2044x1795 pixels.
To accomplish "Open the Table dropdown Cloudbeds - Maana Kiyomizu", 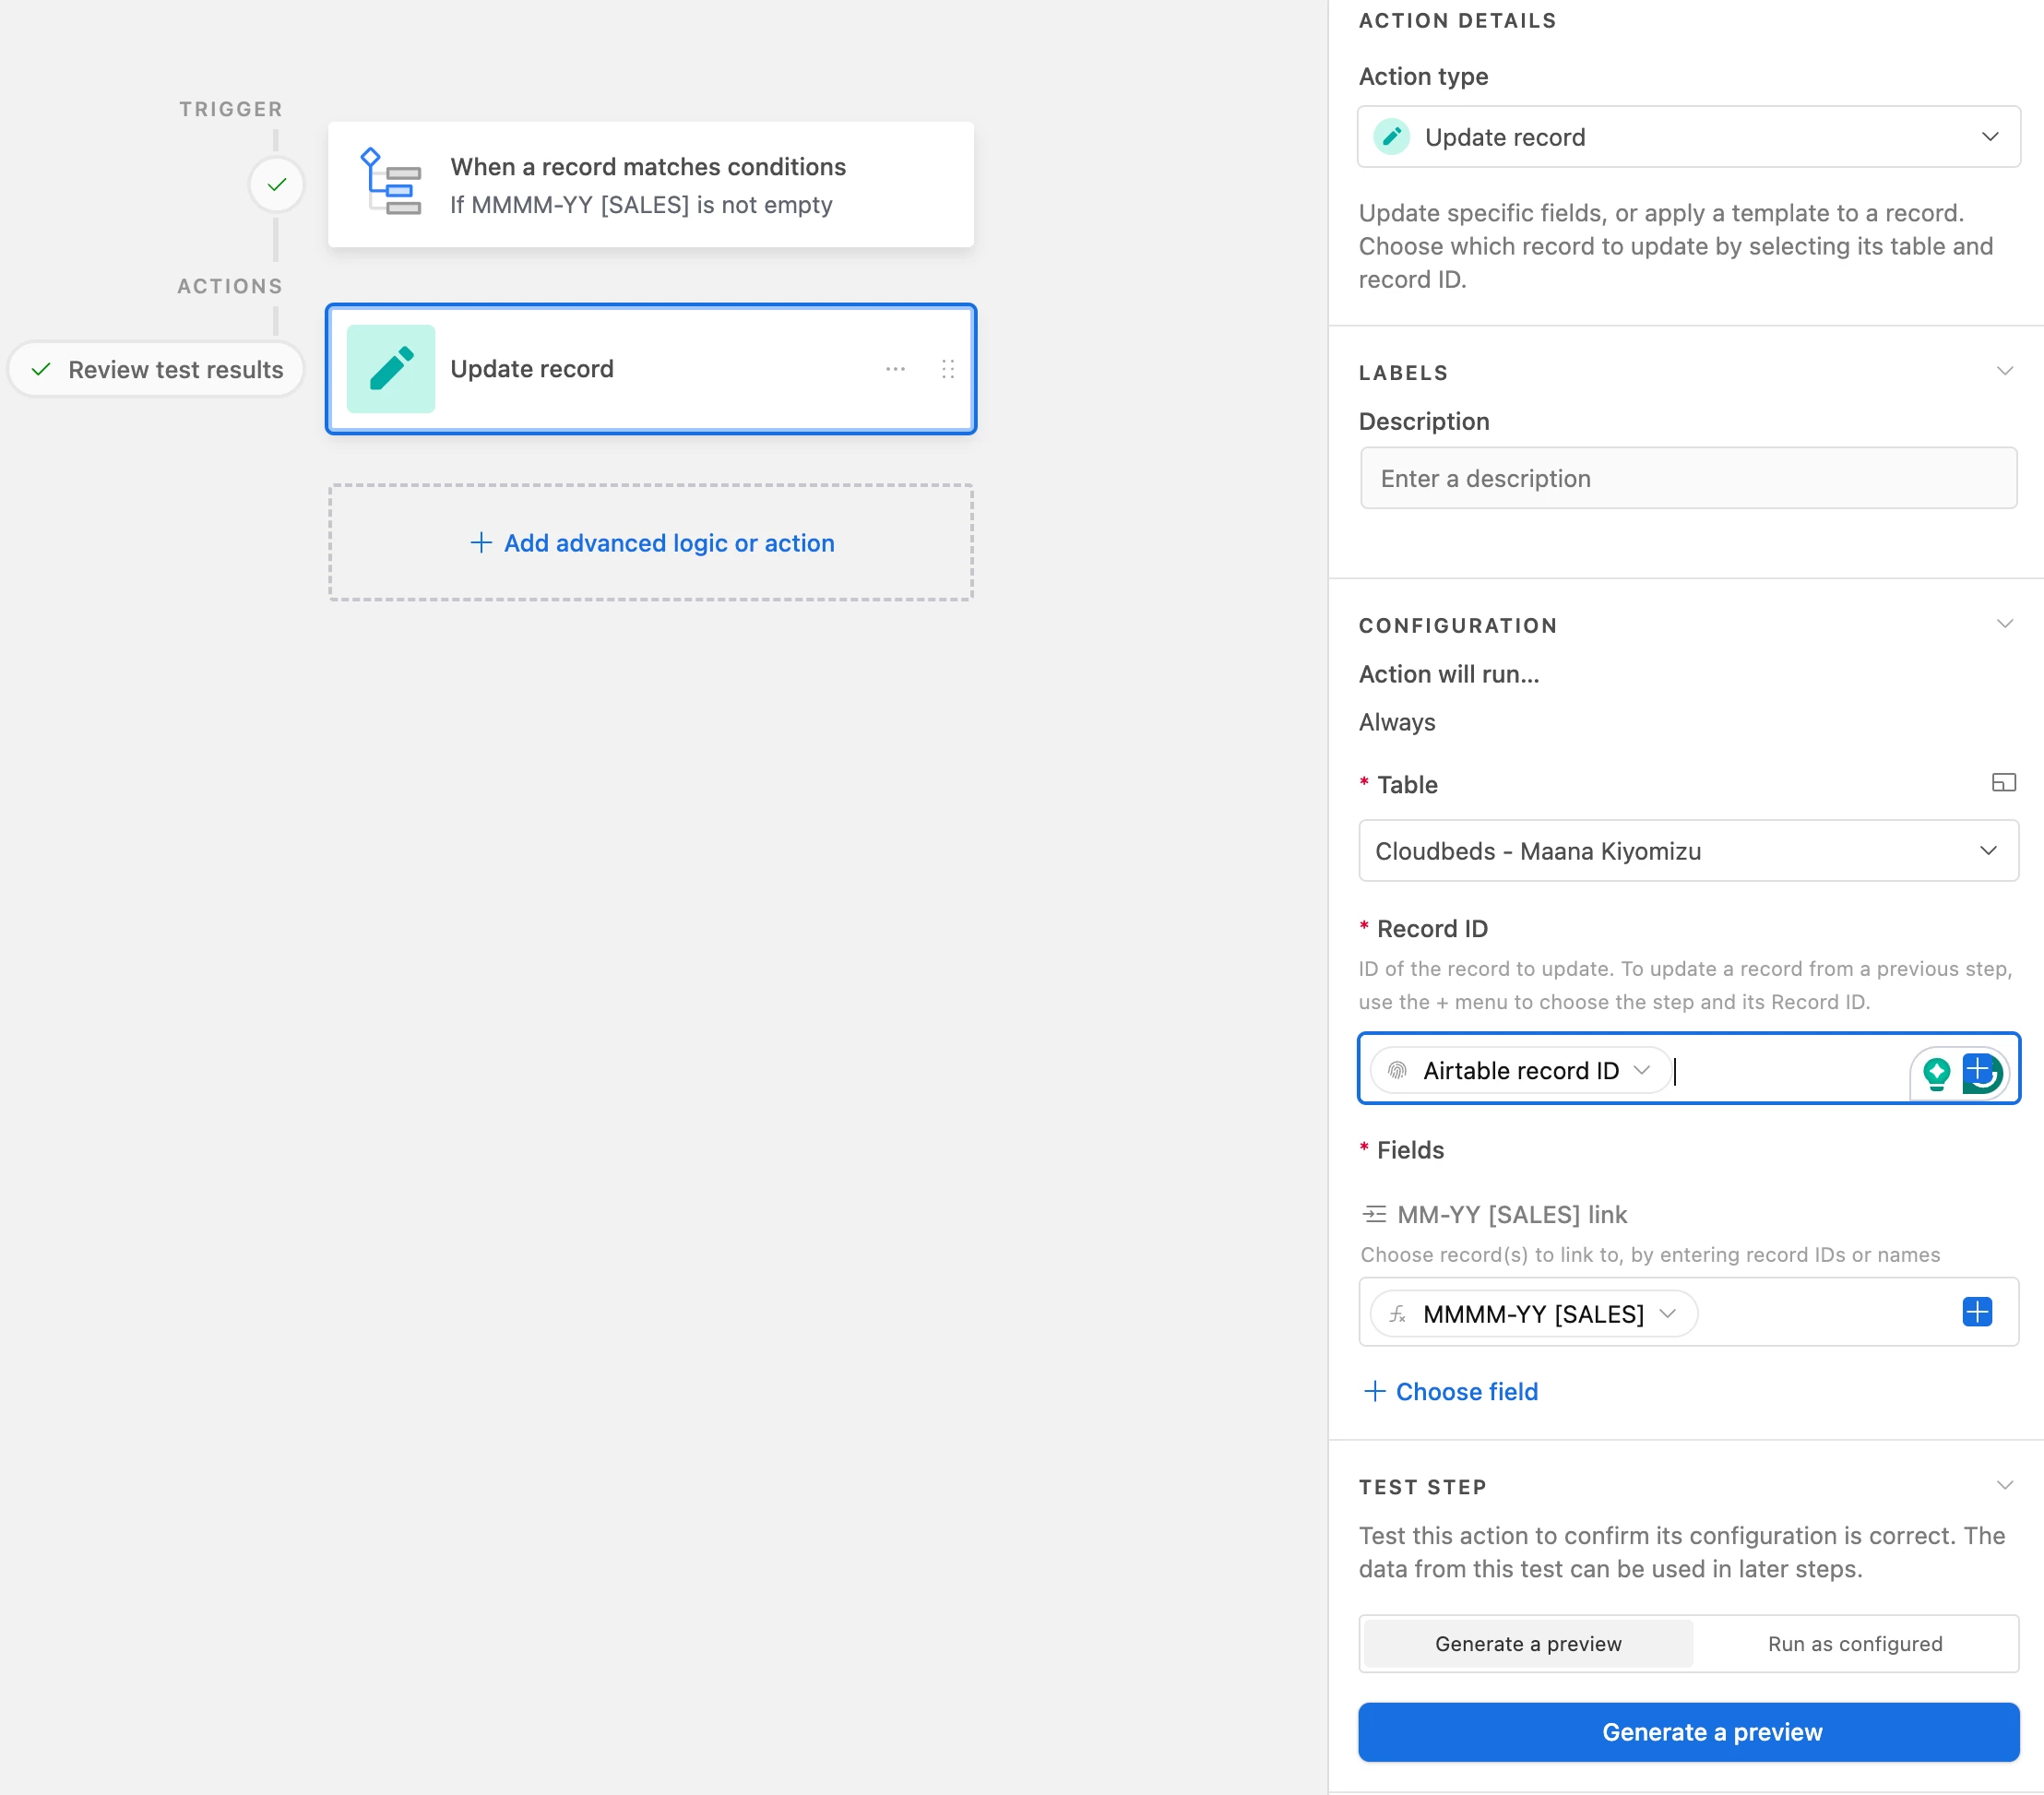I will click(1688, 851).
